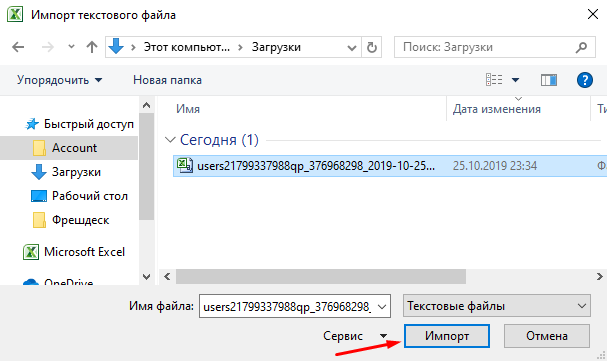Click the search magnifier icon
Screen dimensions: 607x361
[x=581, y=47]
